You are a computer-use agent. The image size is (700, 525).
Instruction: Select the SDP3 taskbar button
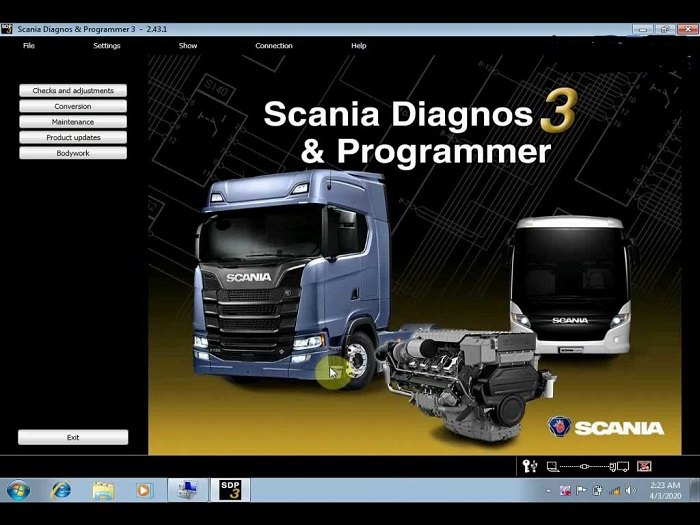[230, 490]
